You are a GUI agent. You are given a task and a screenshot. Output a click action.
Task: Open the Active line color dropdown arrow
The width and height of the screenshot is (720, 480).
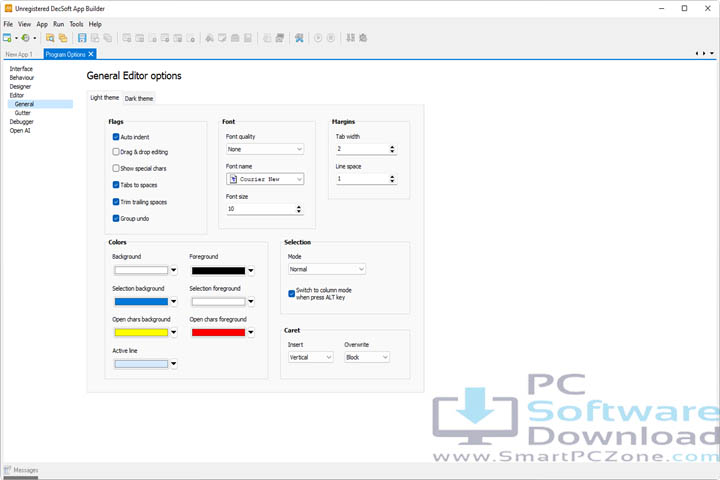[x=174, y=364]
